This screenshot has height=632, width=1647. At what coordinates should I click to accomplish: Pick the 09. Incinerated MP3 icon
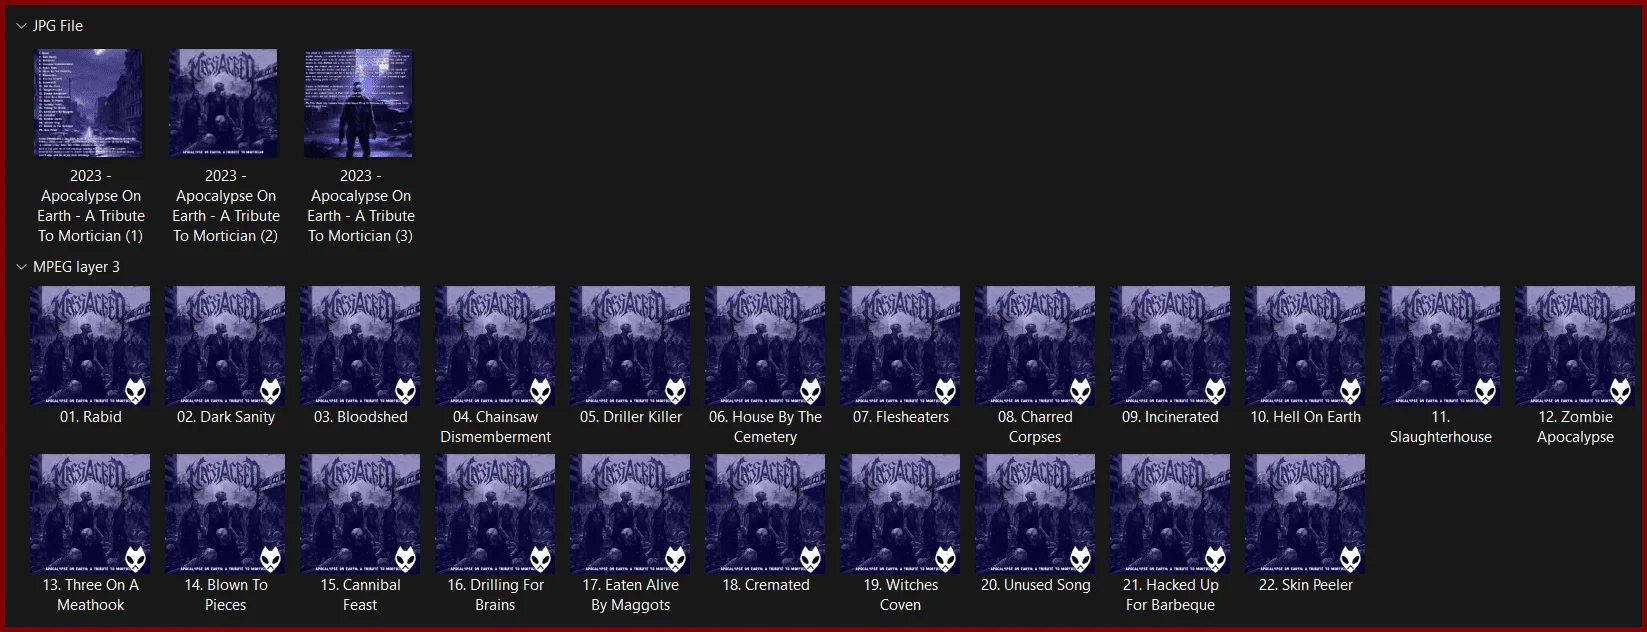click(x=1170, y=346)
